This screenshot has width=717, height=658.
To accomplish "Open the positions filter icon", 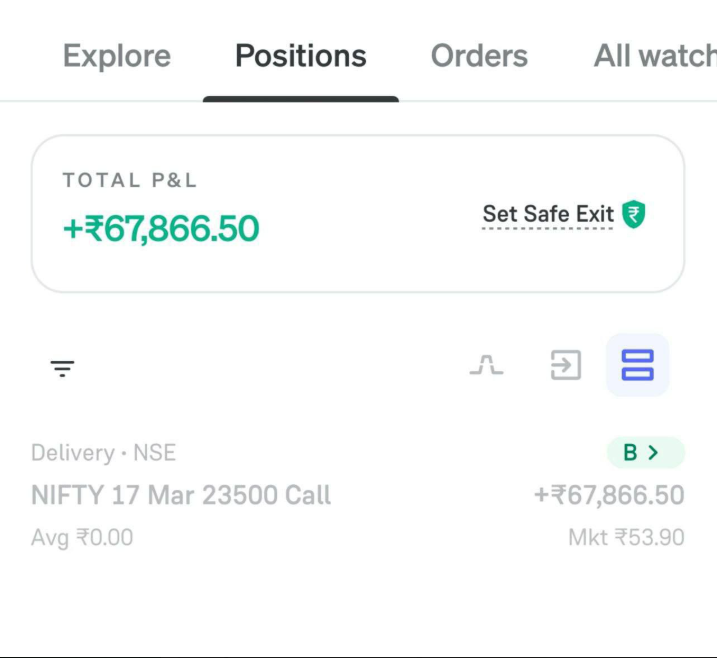I will (x=62, y=368).
